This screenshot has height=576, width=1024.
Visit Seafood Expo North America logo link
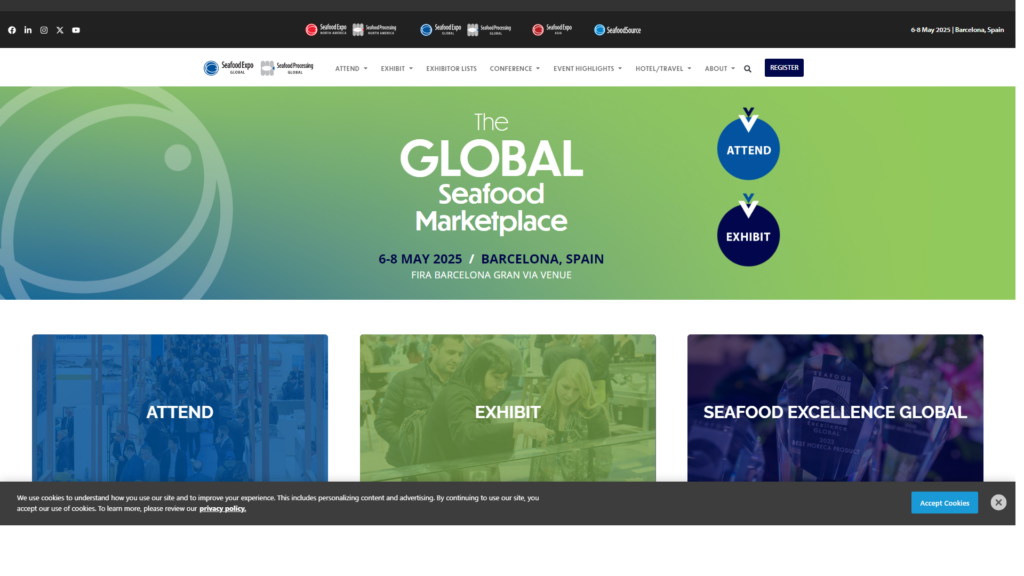pos(326,29)
